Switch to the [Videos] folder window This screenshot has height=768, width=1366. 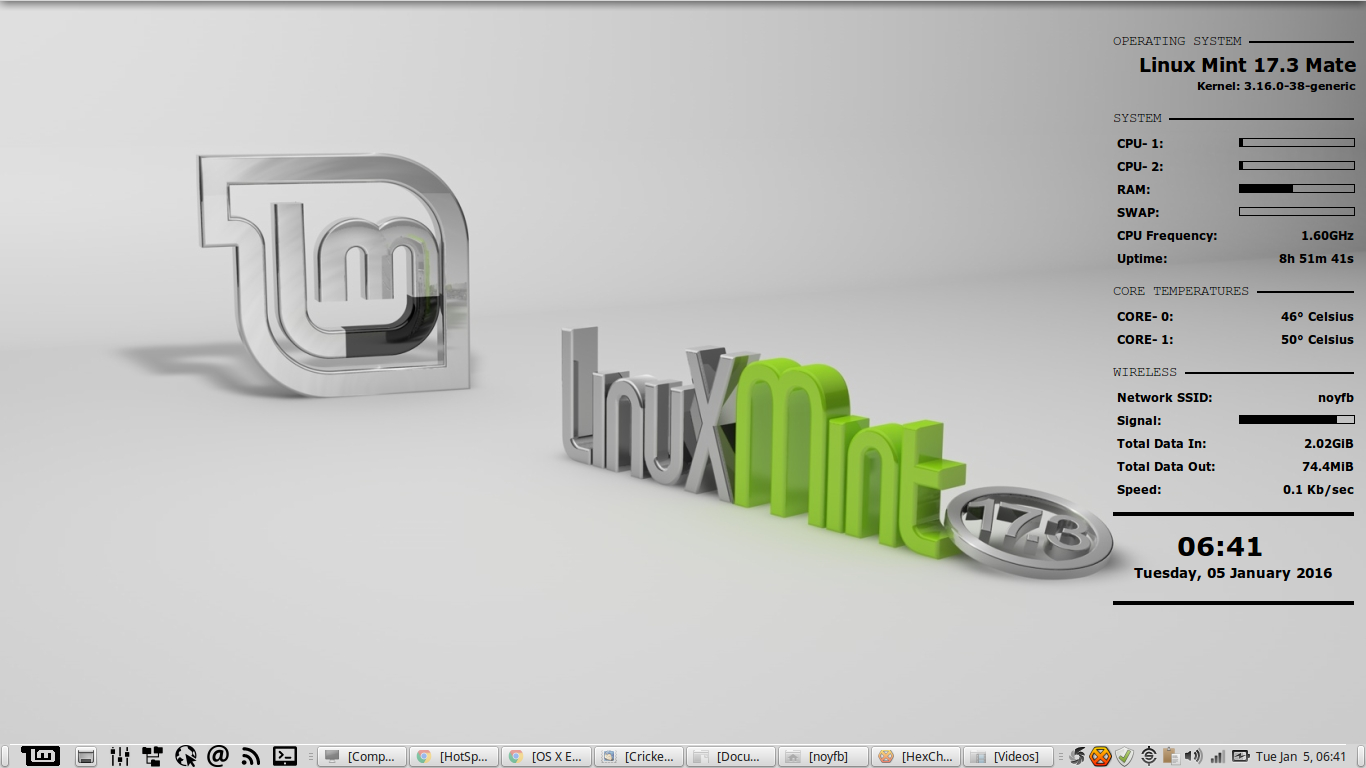[x=1007, y=757]
